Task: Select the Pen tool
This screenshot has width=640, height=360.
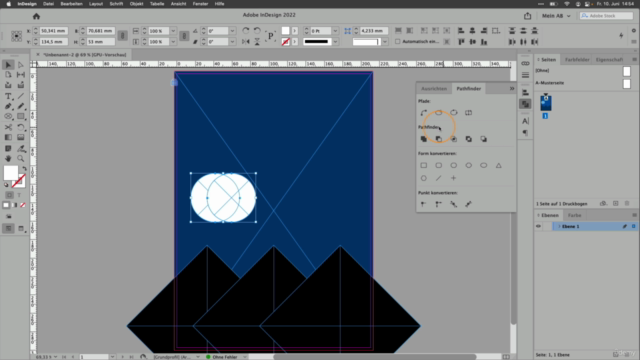Action: point(8,107)
